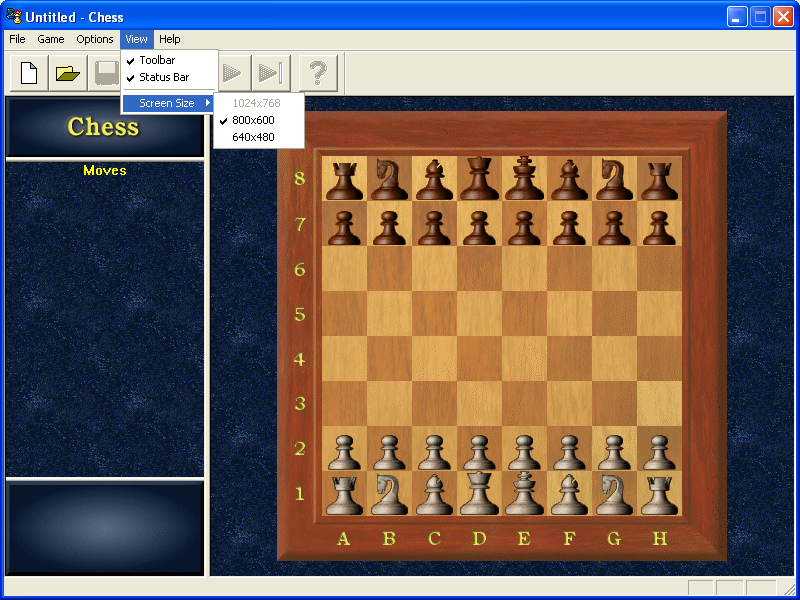Click the play next move arrow icon

pos(232,72)
